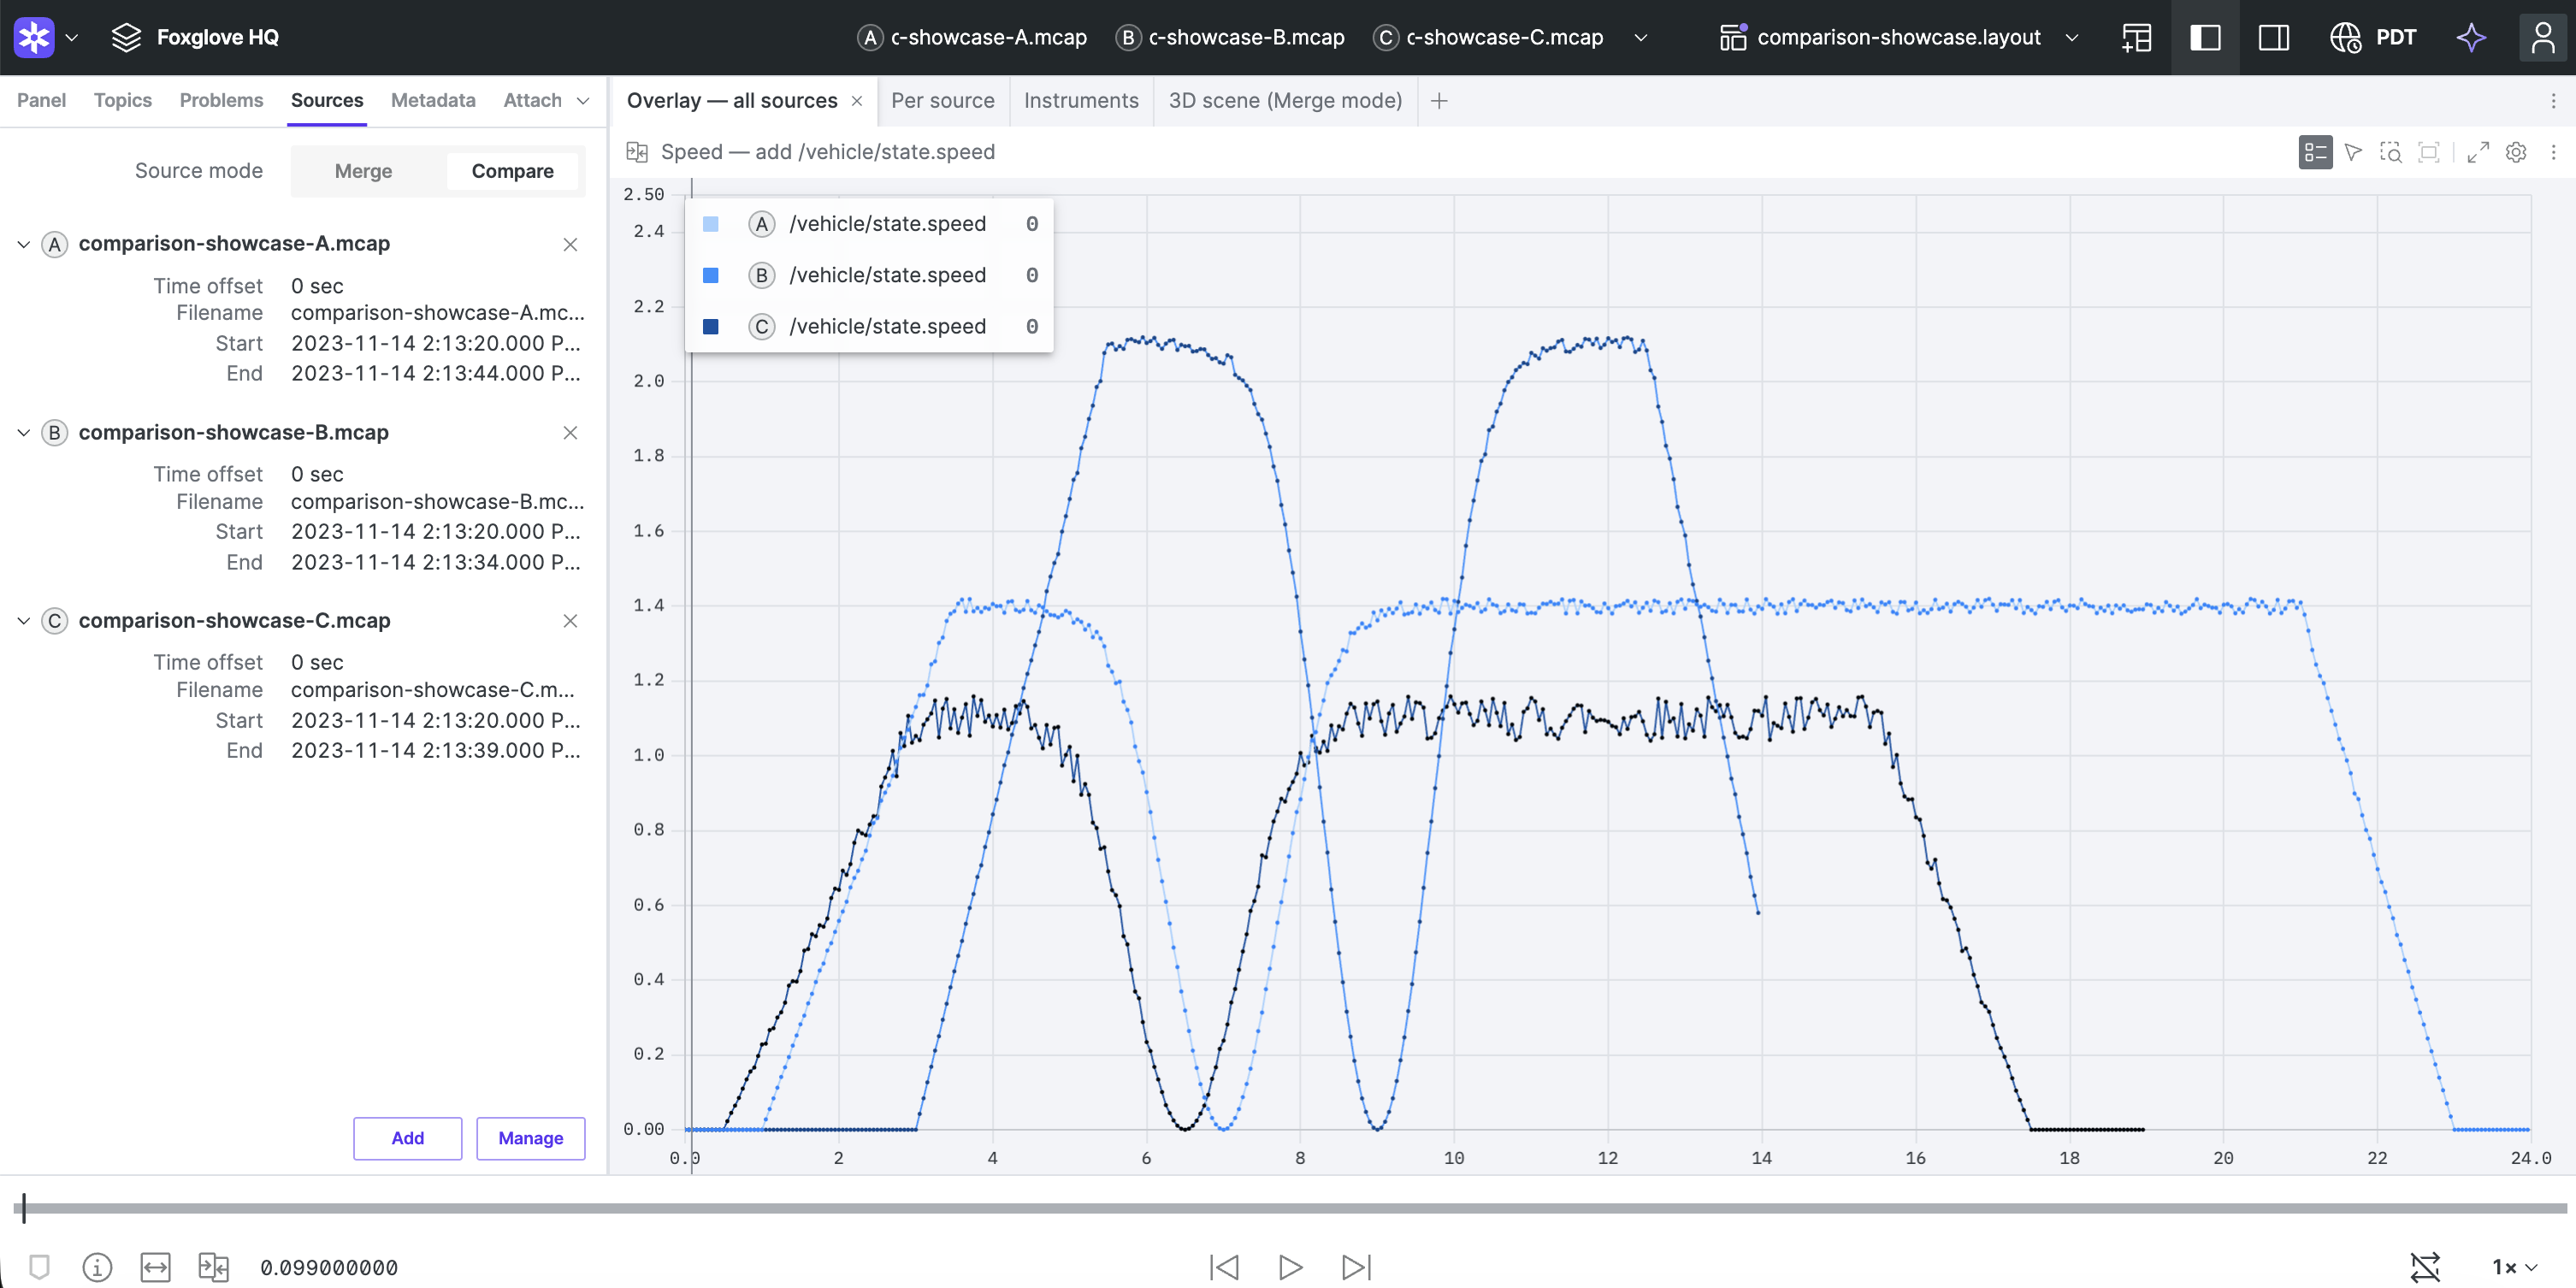Click the Add source button
The image size is (2576, 1288).
(407, 1138)
